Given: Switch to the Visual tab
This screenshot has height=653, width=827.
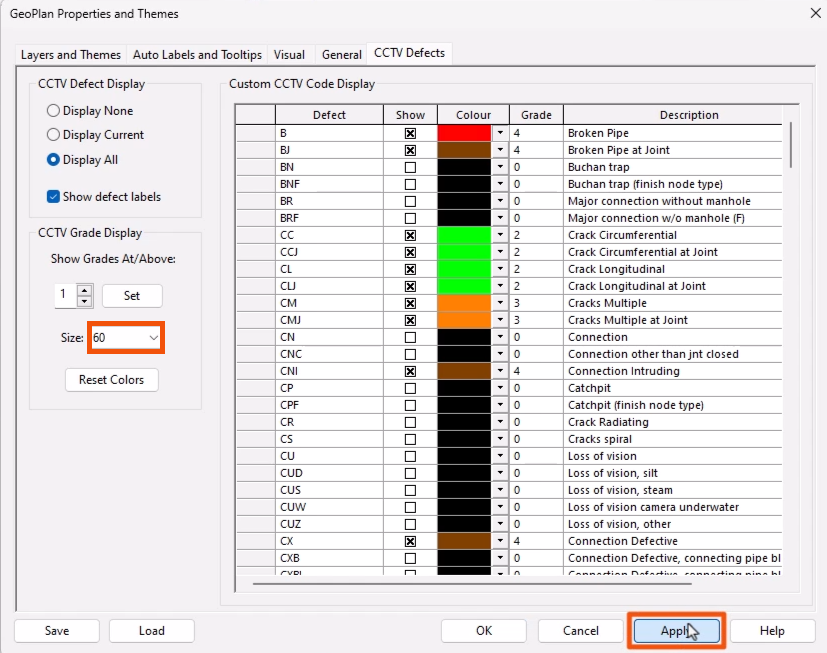Looking at the screenshot, I should (x=289, y=55).
